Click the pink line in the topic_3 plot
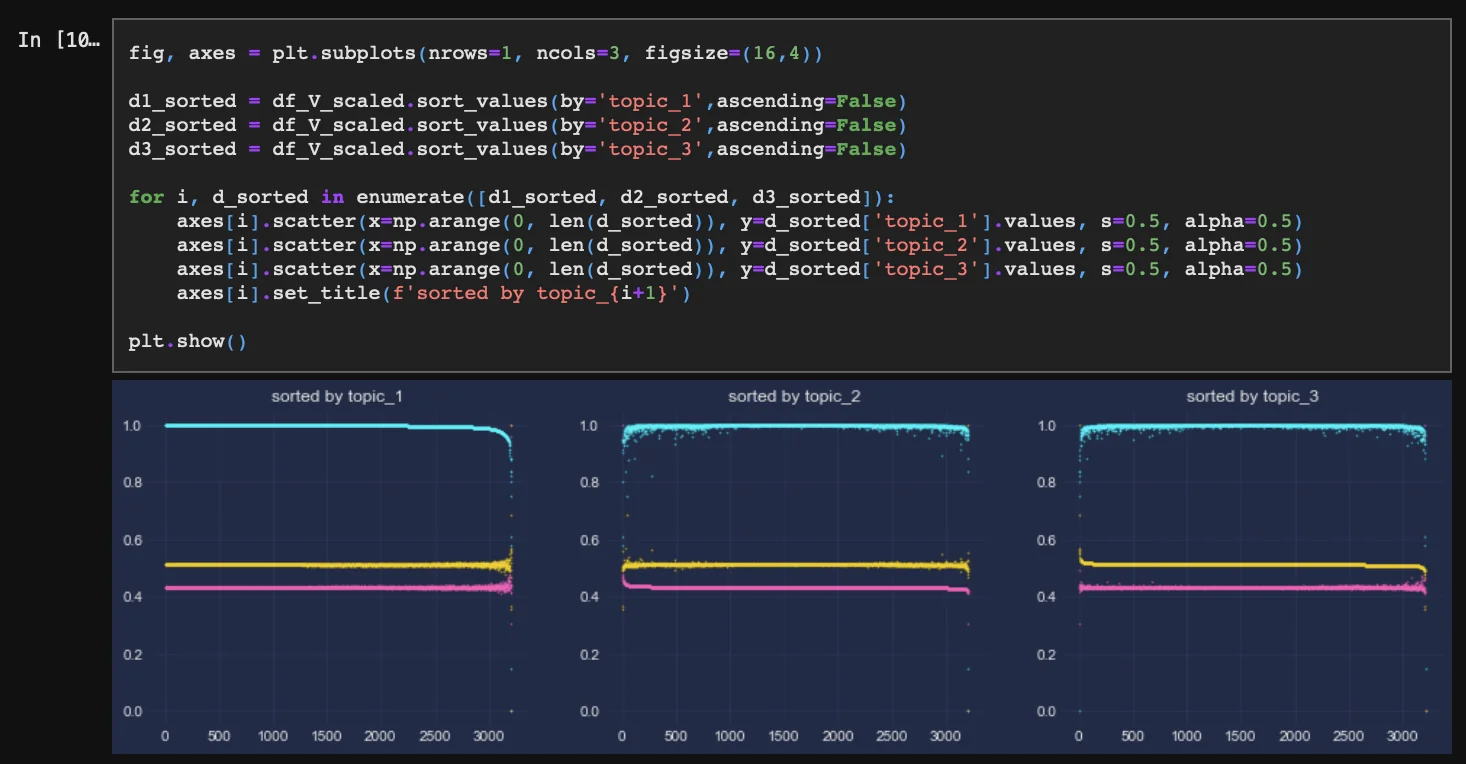This screenshot has width=1466, height=764. pos(1250,588)
